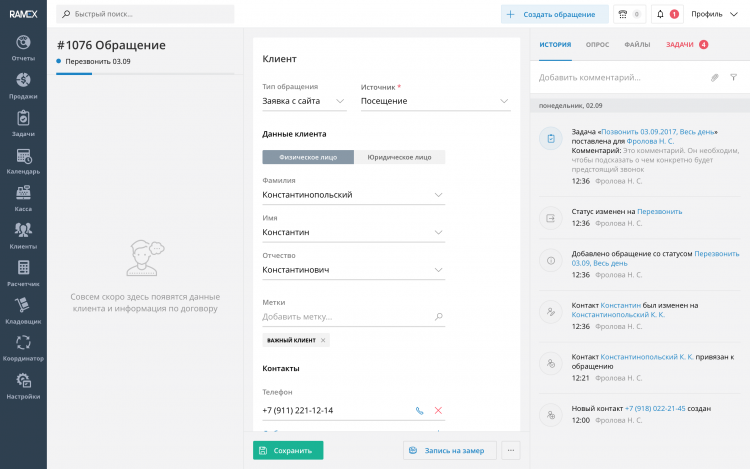
Task: Open Отчеты in the sidebar
Action: [23, 47]
